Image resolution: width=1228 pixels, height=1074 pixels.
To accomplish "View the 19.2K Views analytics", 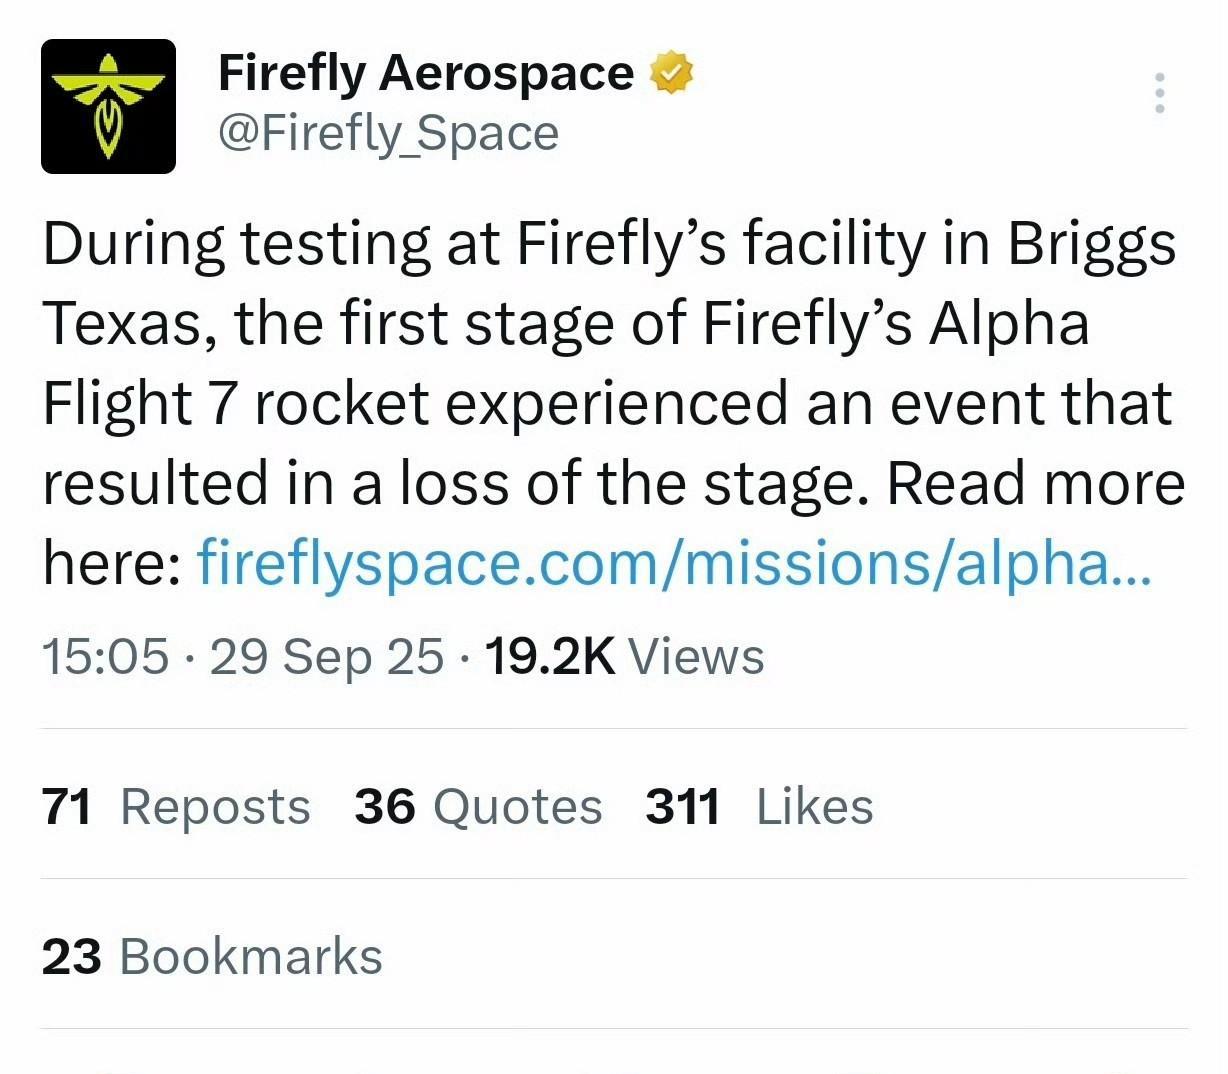I will pyautogui.click(x=623, y=657).
